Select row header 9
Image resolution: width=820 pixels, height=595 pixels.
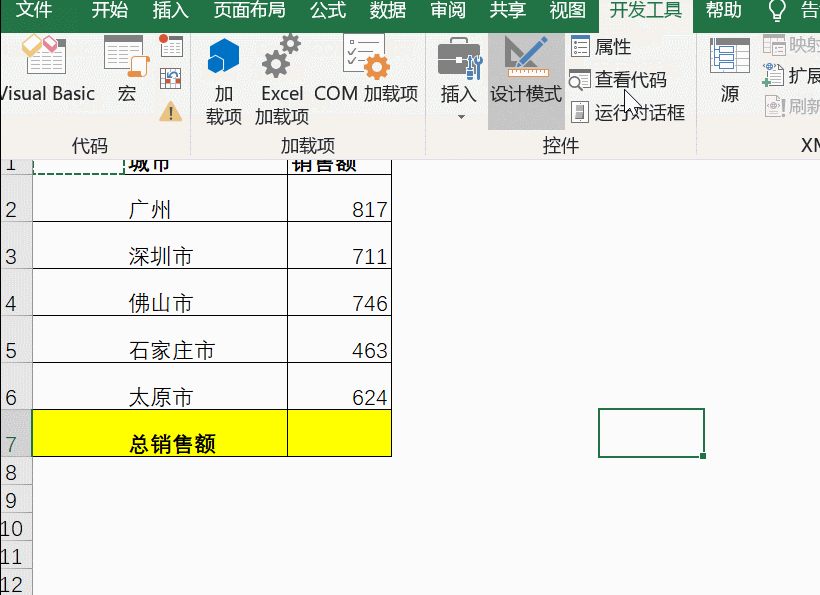tap(16, 500)
